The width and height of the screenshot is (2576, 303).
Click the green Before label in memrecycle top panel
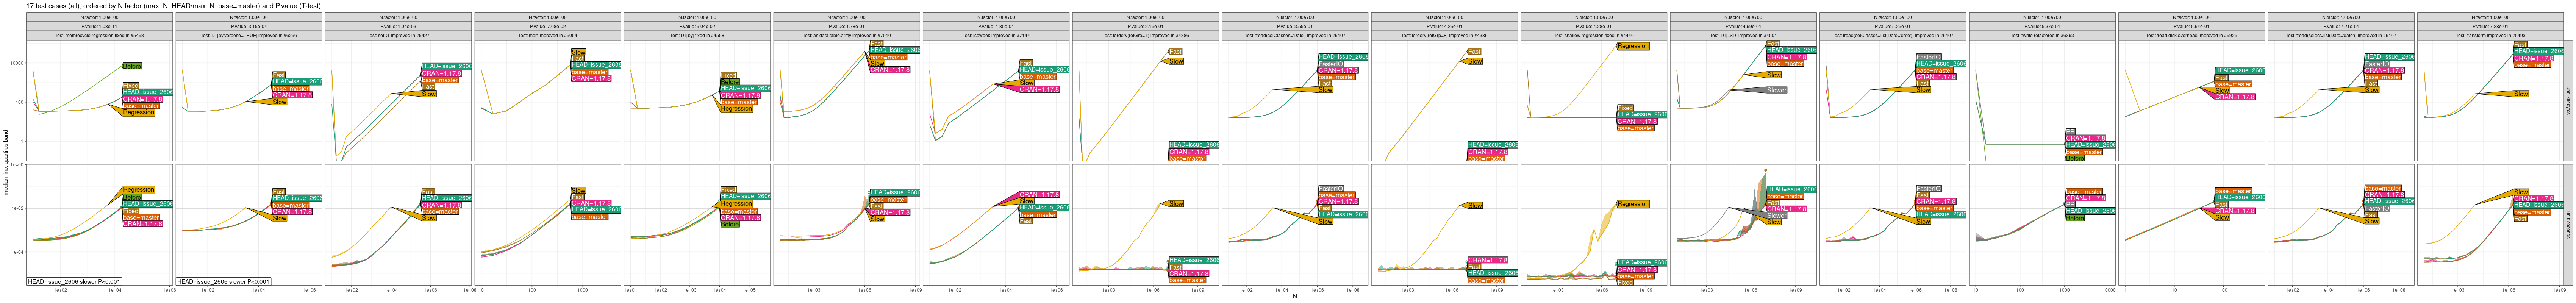tap(131, 66)
